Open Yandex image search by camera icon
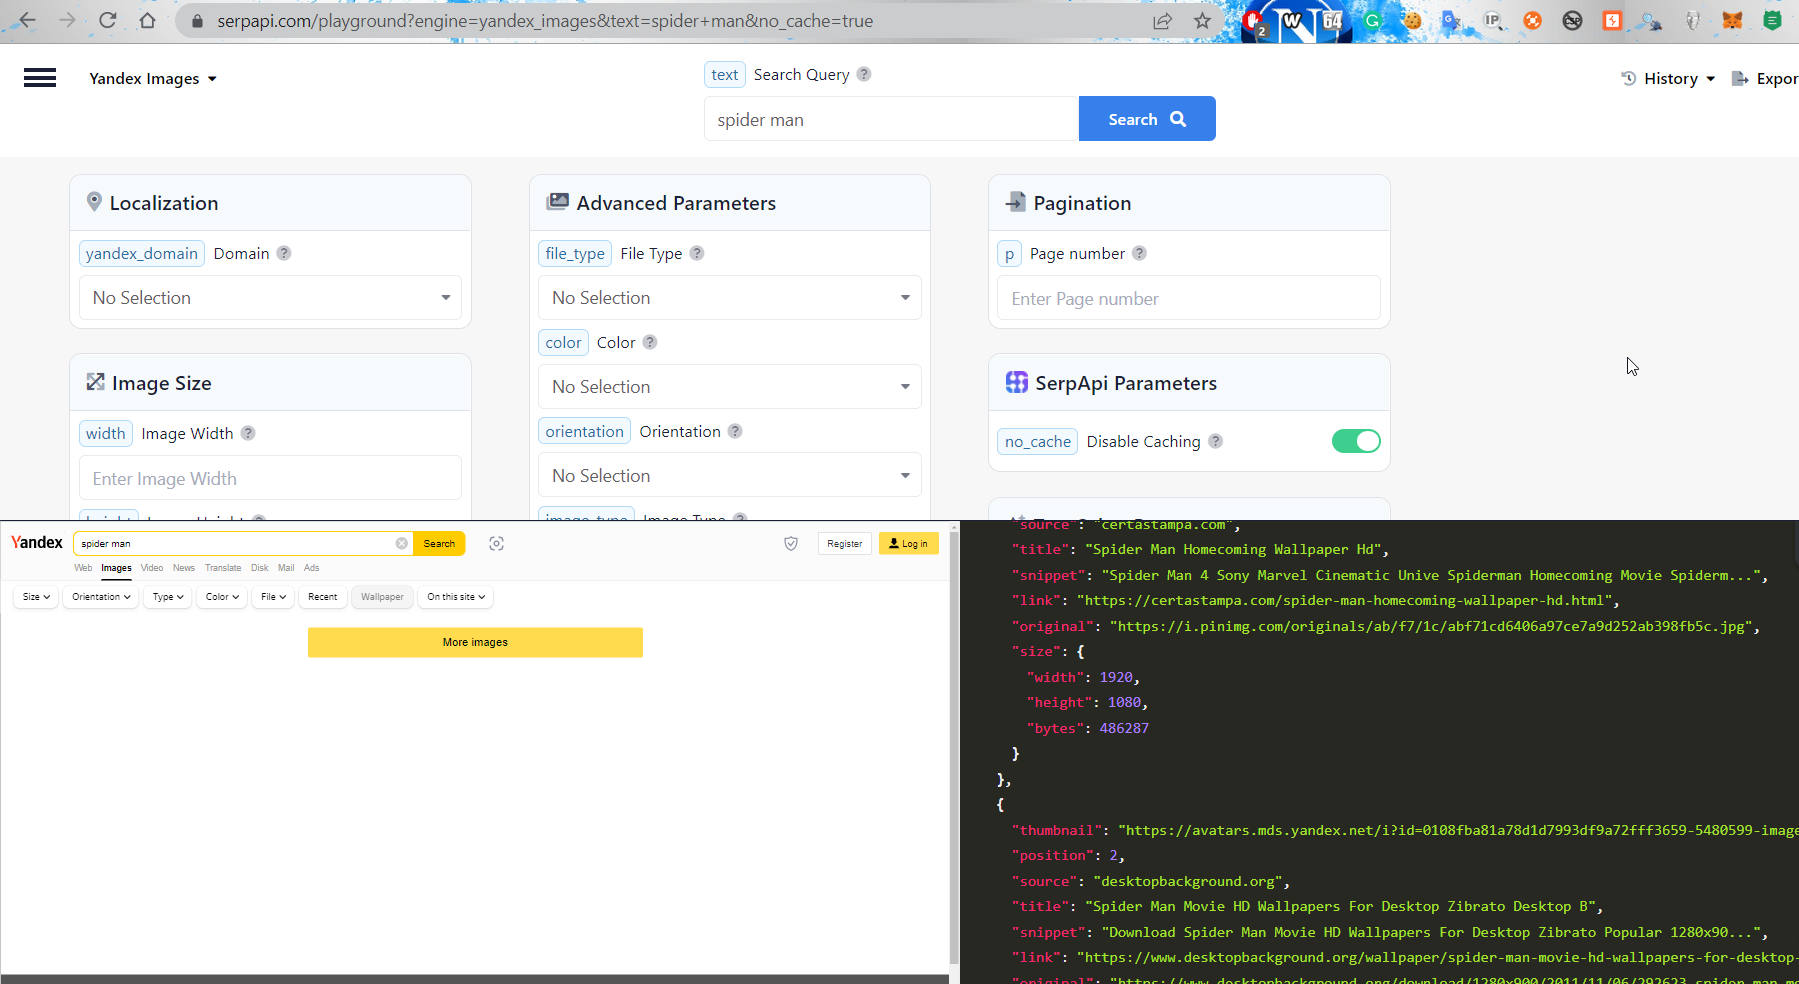 coord(497,543)
